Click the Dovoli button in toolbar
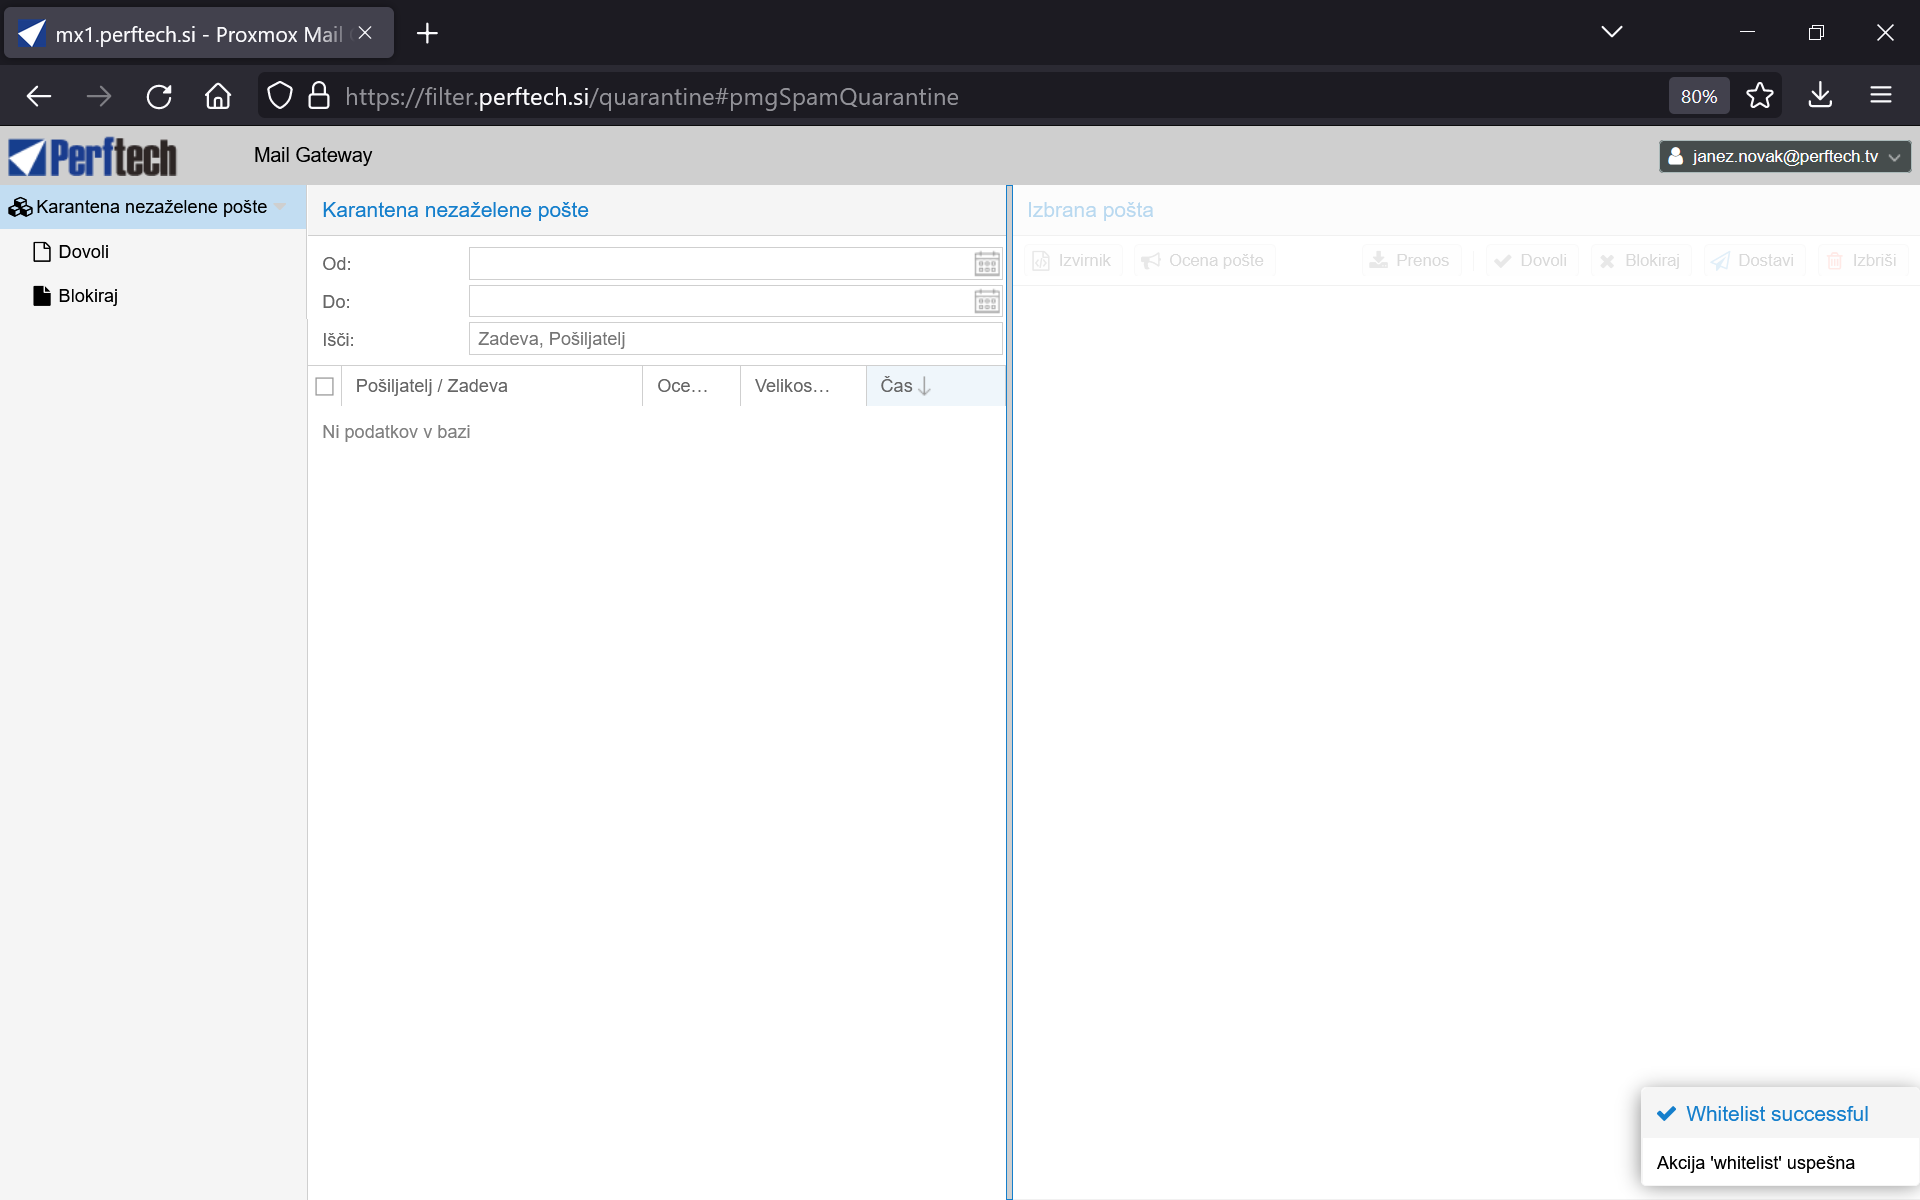 pos(1531,261)
